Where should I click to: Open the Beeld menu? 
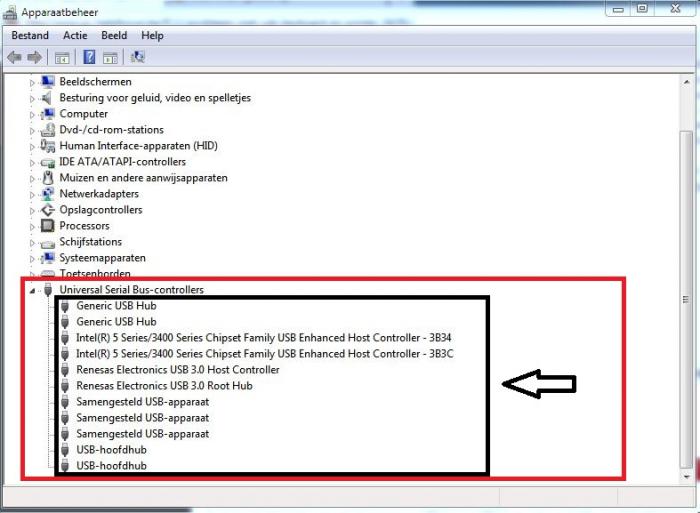114,35
